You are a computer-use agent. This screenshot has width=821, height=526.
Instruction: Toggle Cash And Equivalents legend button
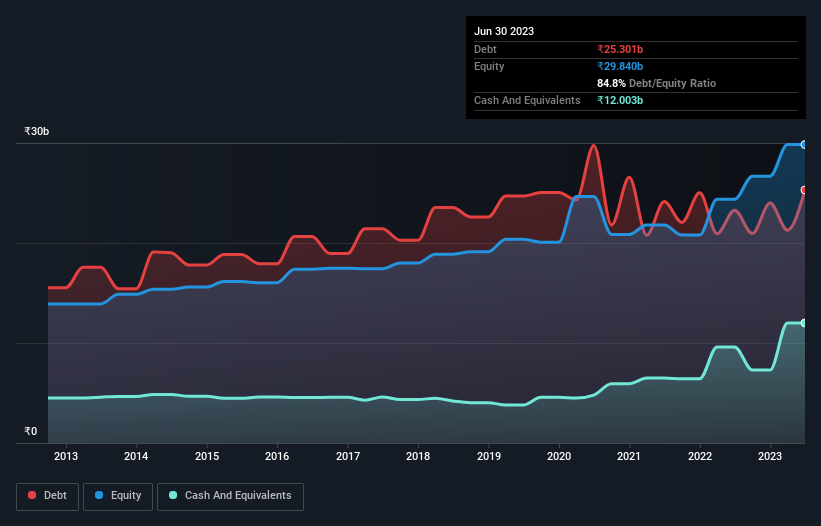(x=230, y=496)
